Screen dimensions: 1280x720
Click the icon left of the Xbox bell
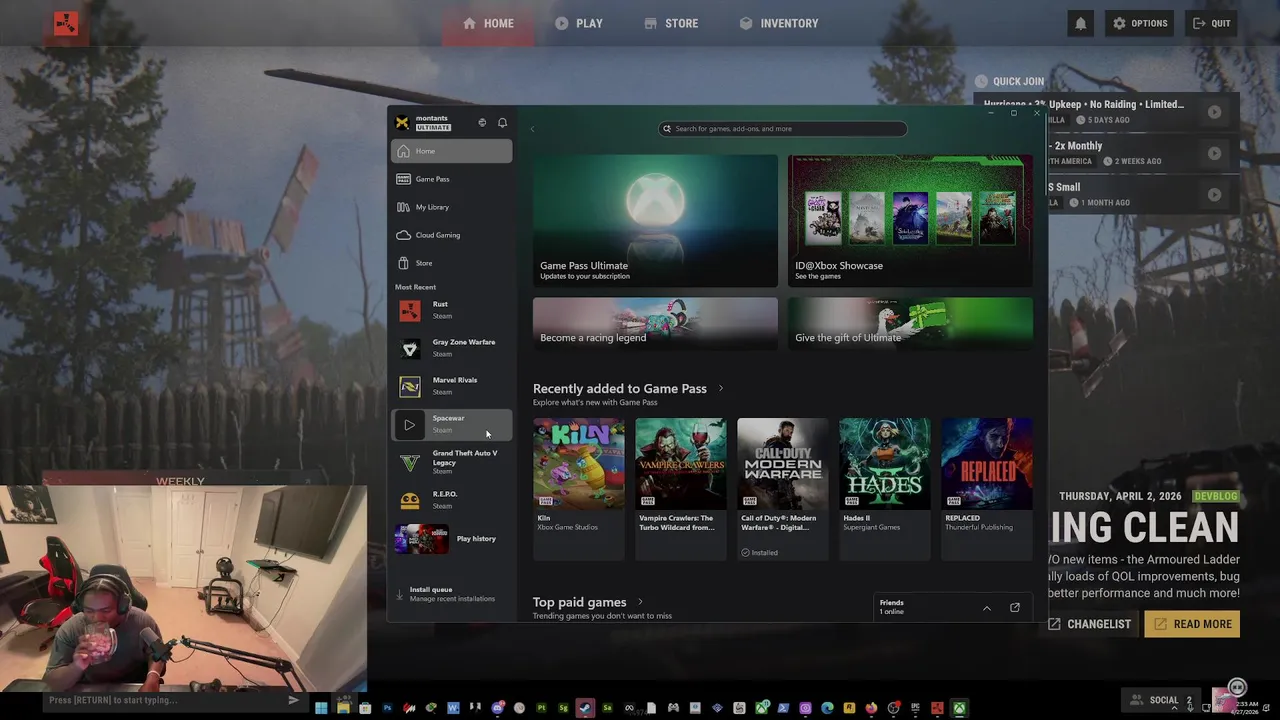click(482, 123)
